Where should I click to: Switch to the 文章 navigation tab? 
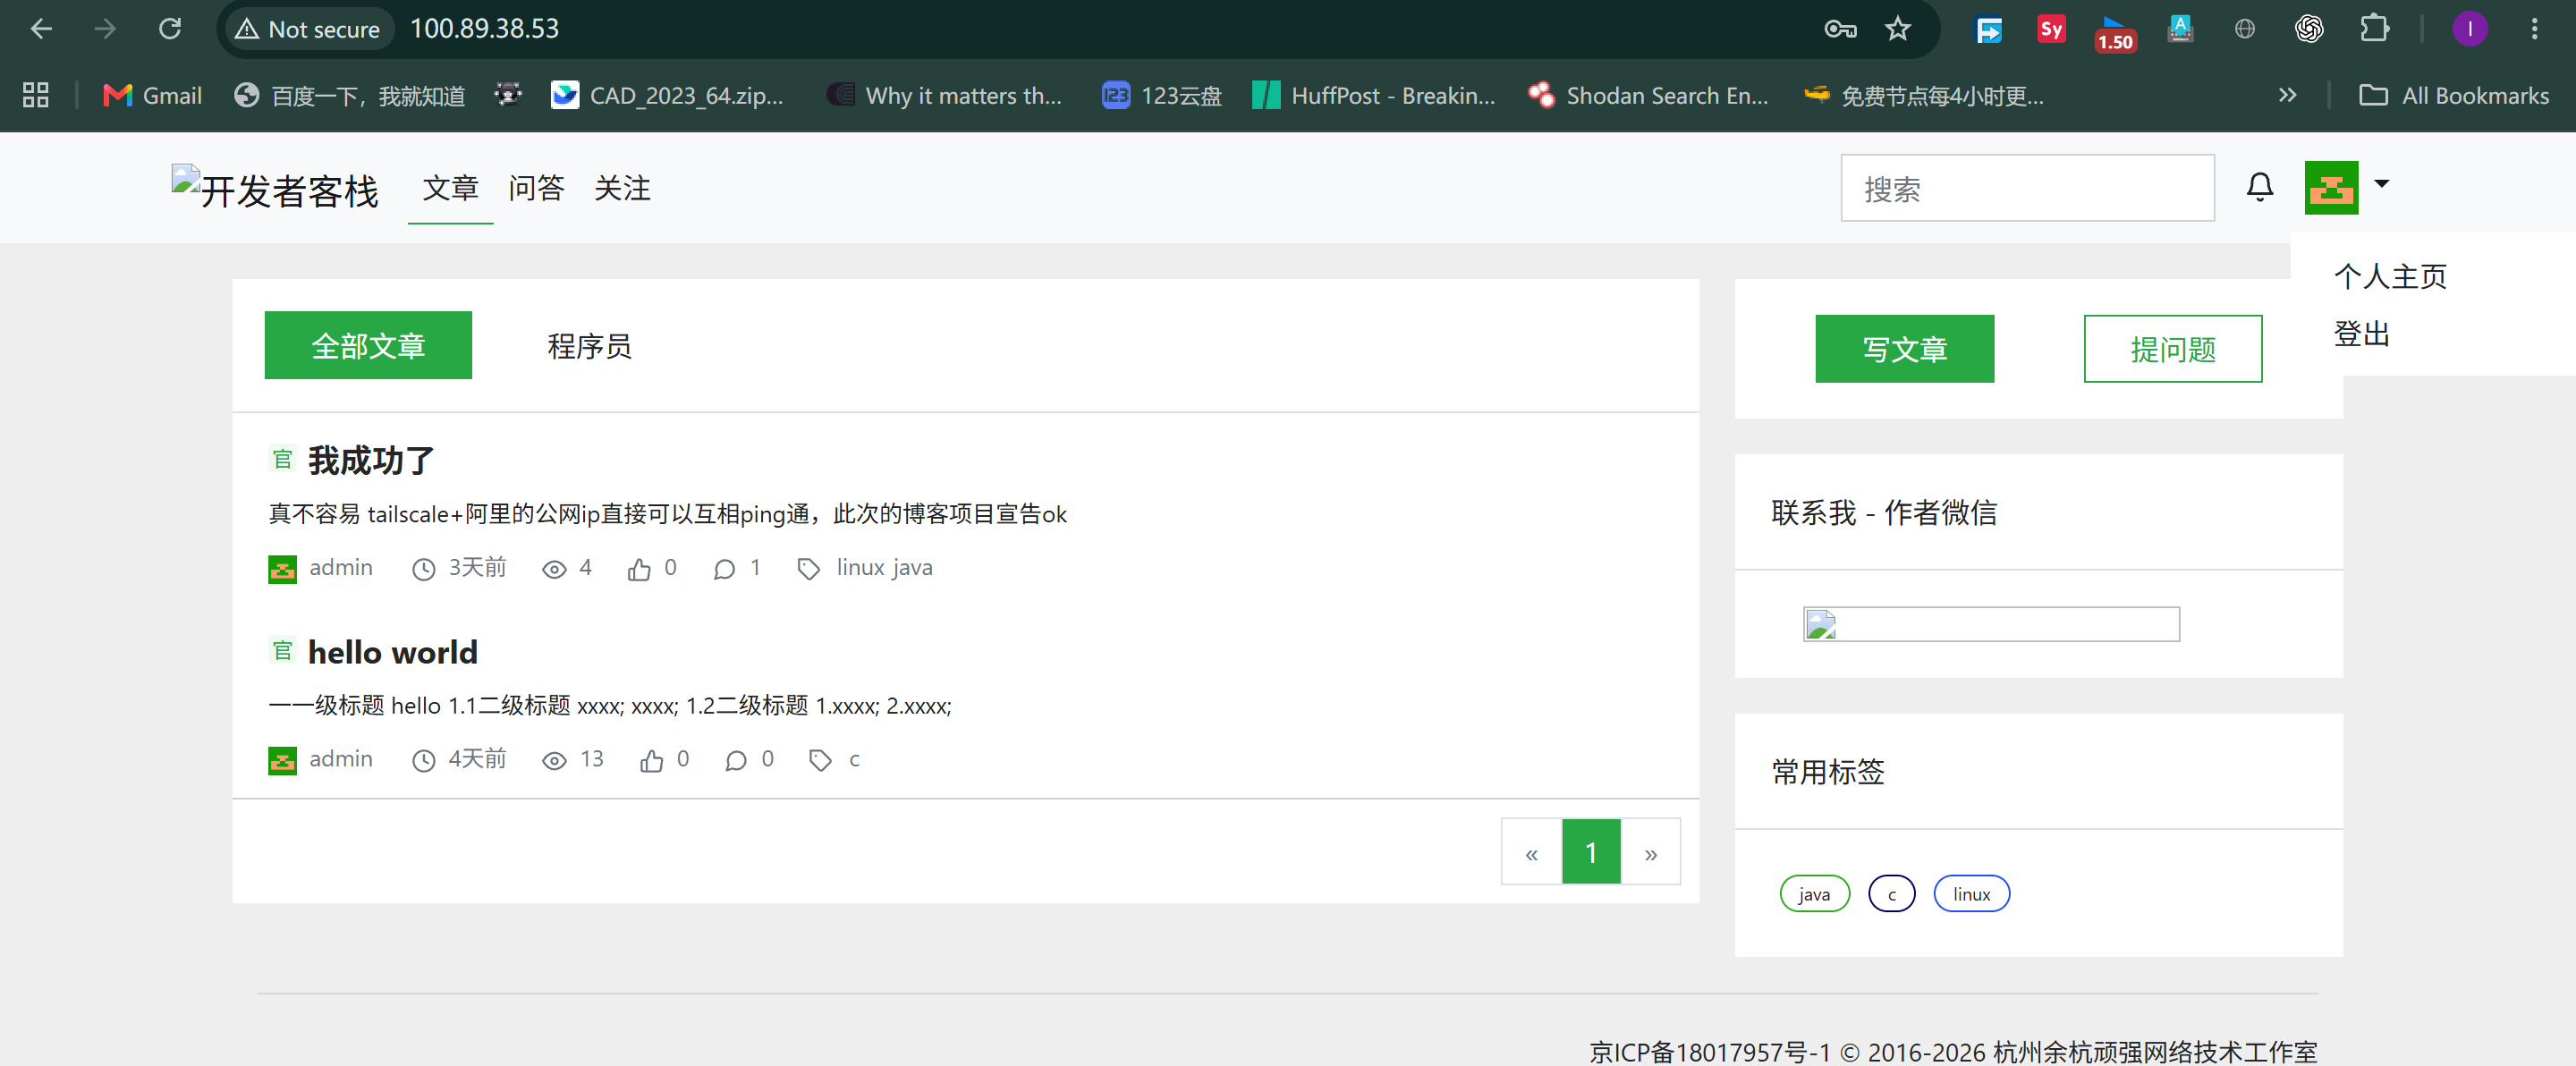click(x=450, y=188)
